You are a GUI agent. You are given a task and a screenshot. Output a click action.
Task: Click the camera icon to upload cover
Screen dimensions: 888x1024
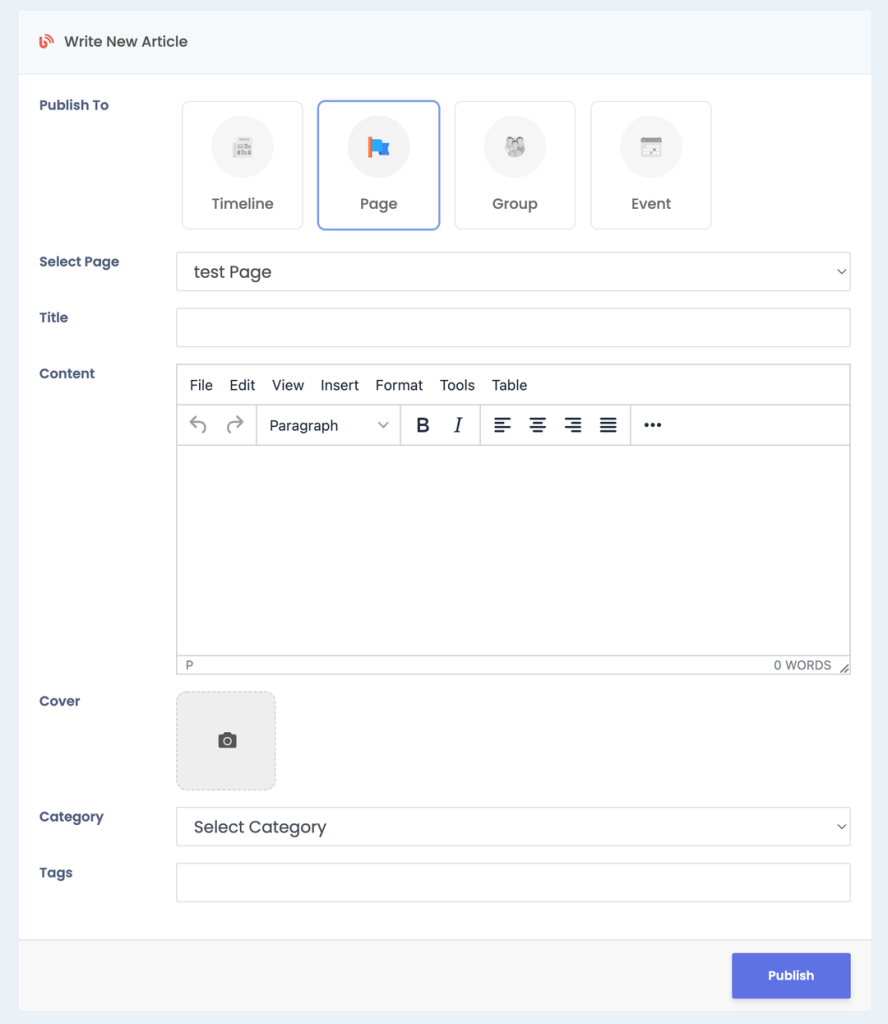pyautogui.click(x=227, y=741)
